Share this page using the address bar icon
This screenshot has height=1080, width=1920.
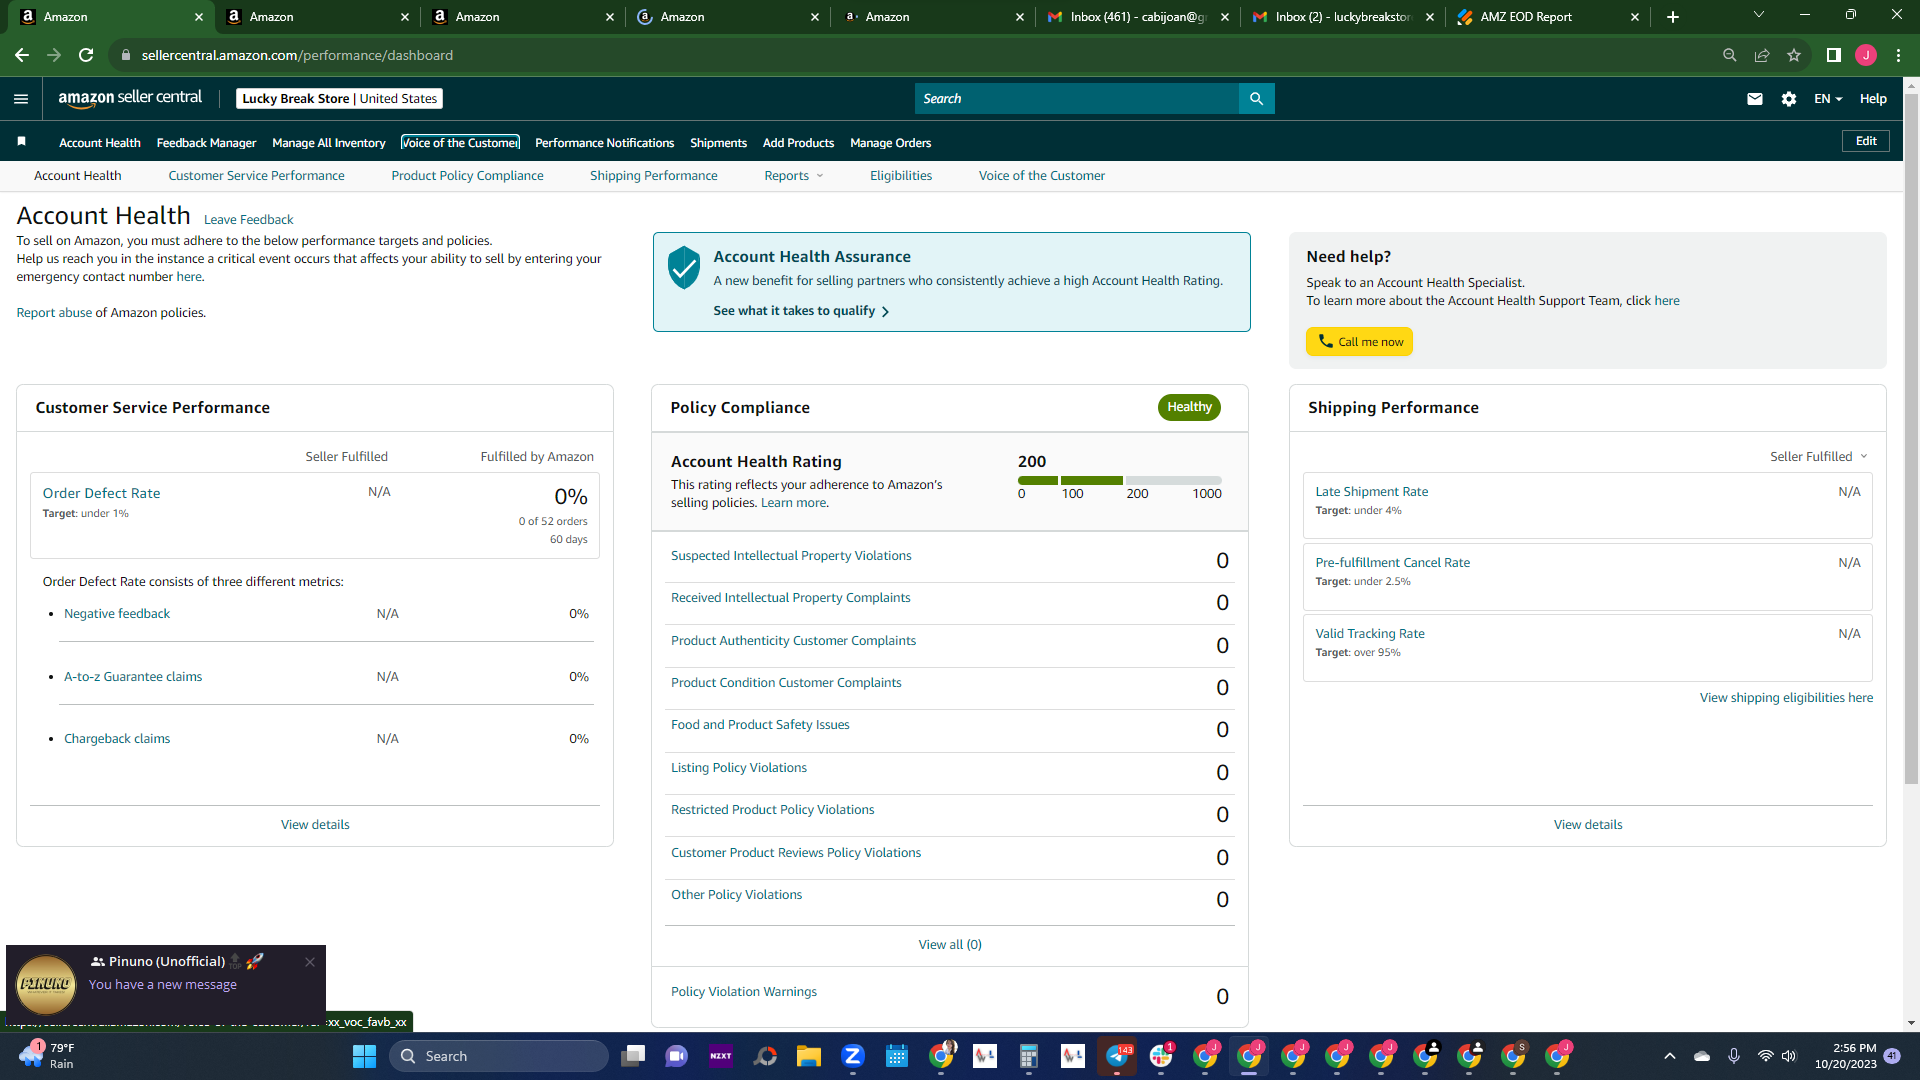1762,55
